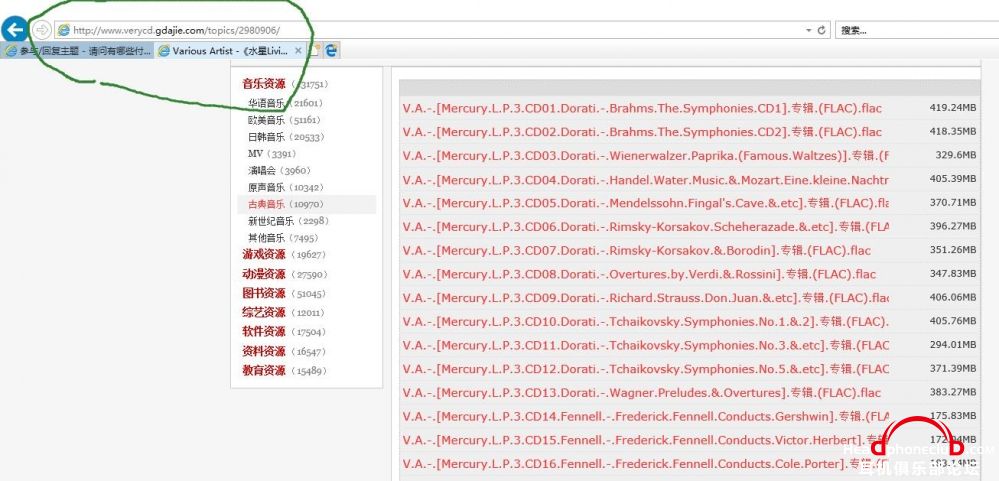The image size is (999, 481).
Task: Click the 396.27MB file size
Action: 952,226
